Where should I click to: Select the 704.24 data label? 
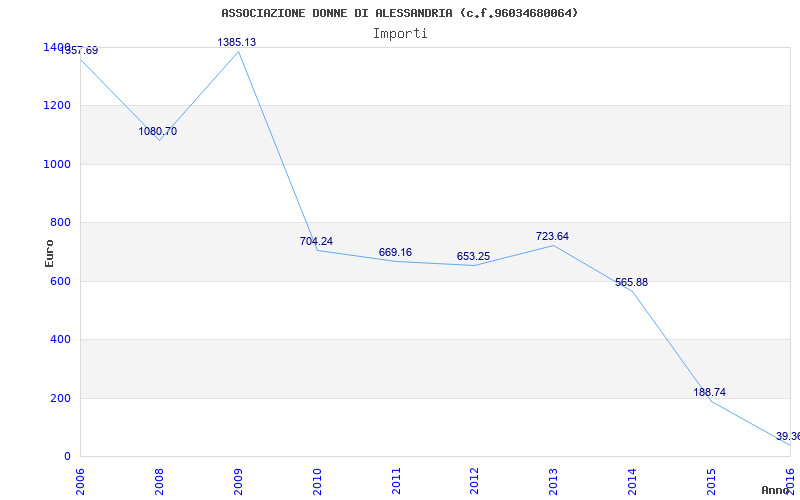point(316,241)
